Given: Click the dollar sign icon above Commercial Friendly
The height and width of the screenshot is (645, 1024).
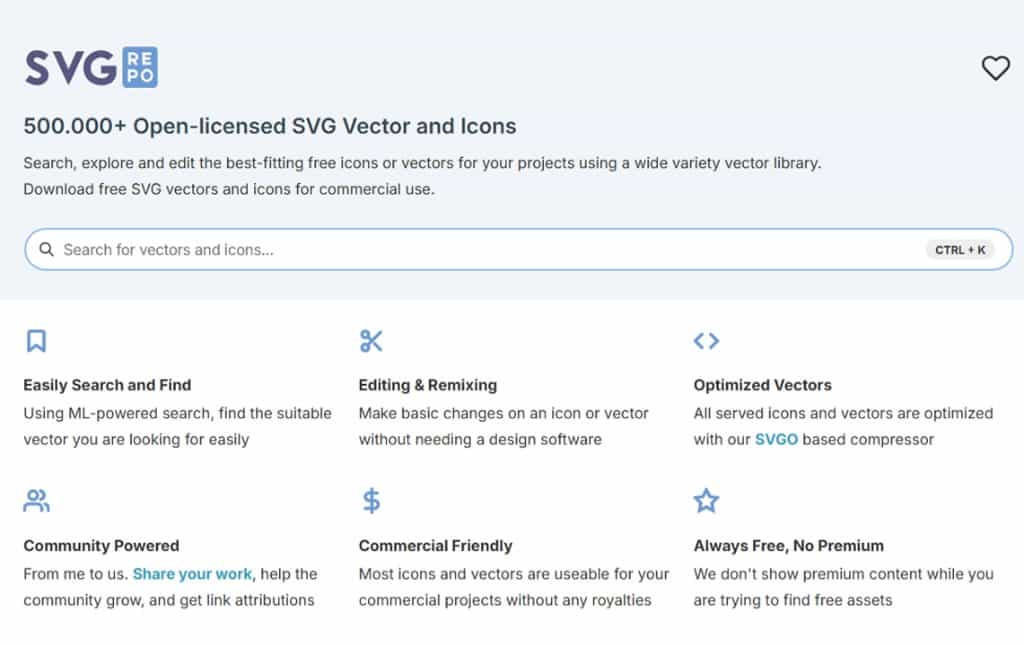Looking at the screenshot, I should [371, 501].
